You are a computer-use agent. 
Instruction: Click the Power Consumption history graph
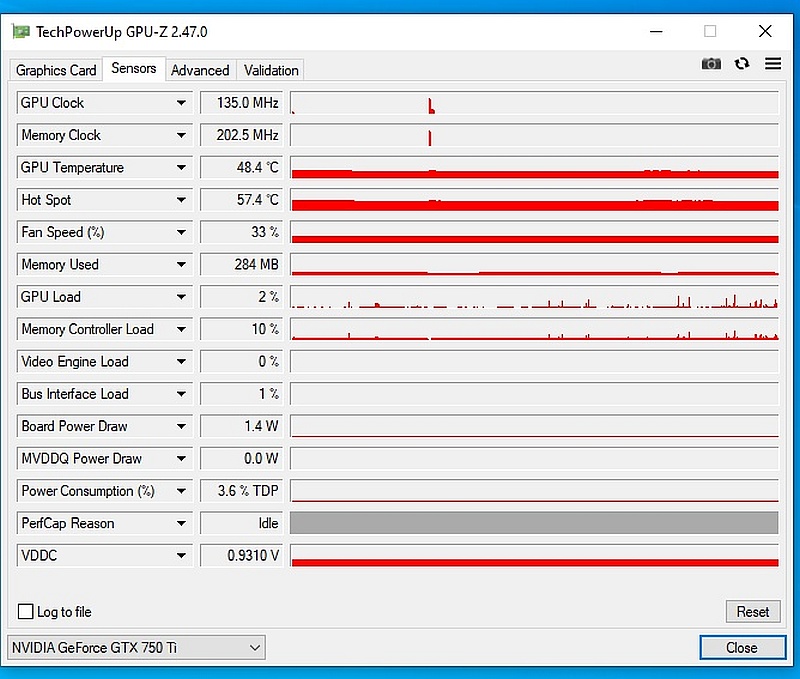[534, 491]
